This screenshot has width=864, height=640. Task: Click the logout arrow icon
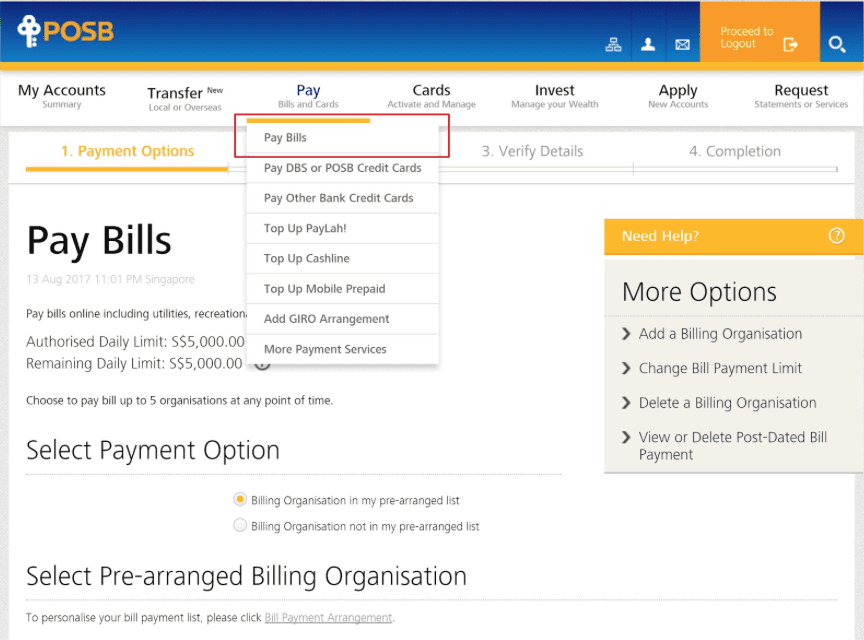[790, 45]
